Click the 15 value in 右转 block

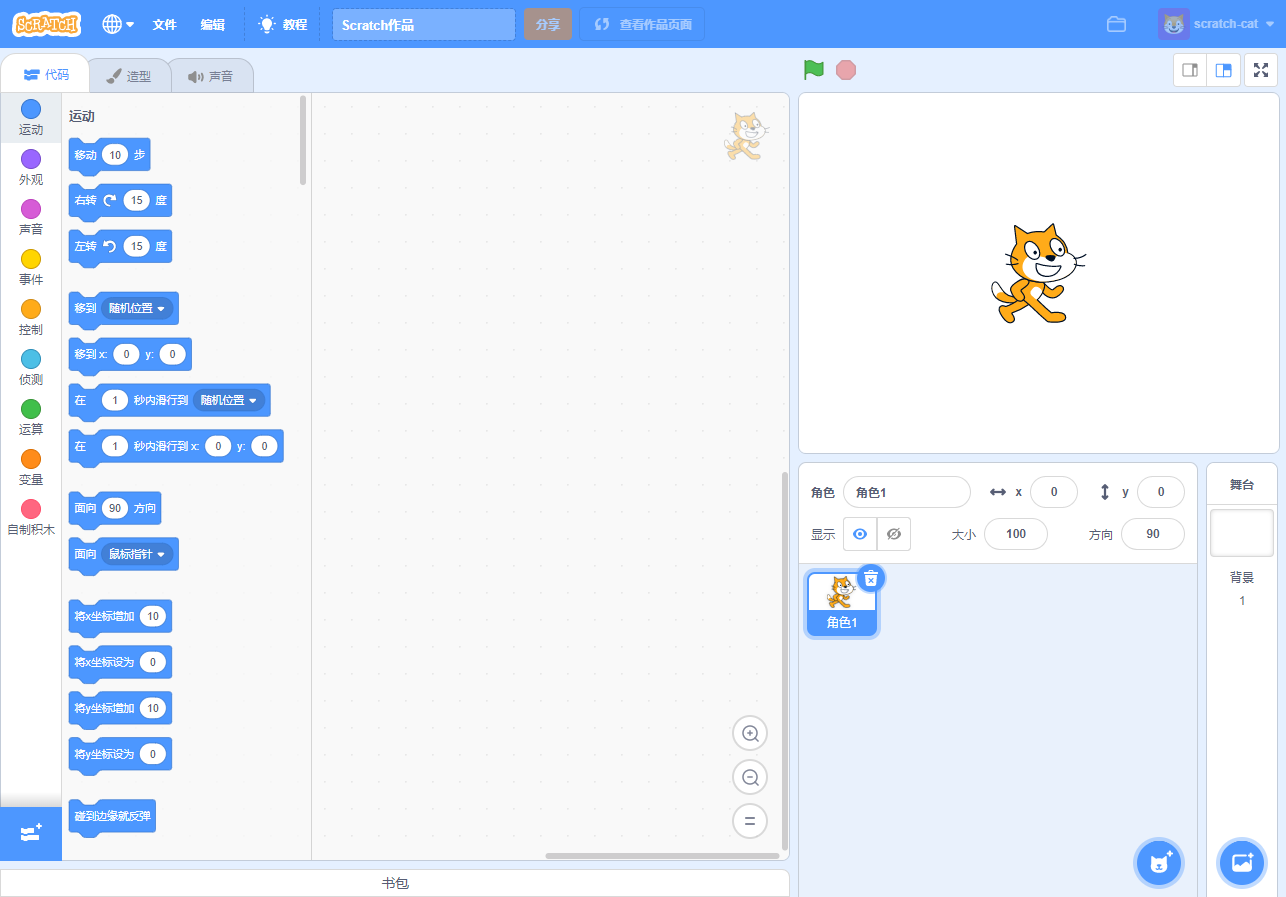[137, 200]
